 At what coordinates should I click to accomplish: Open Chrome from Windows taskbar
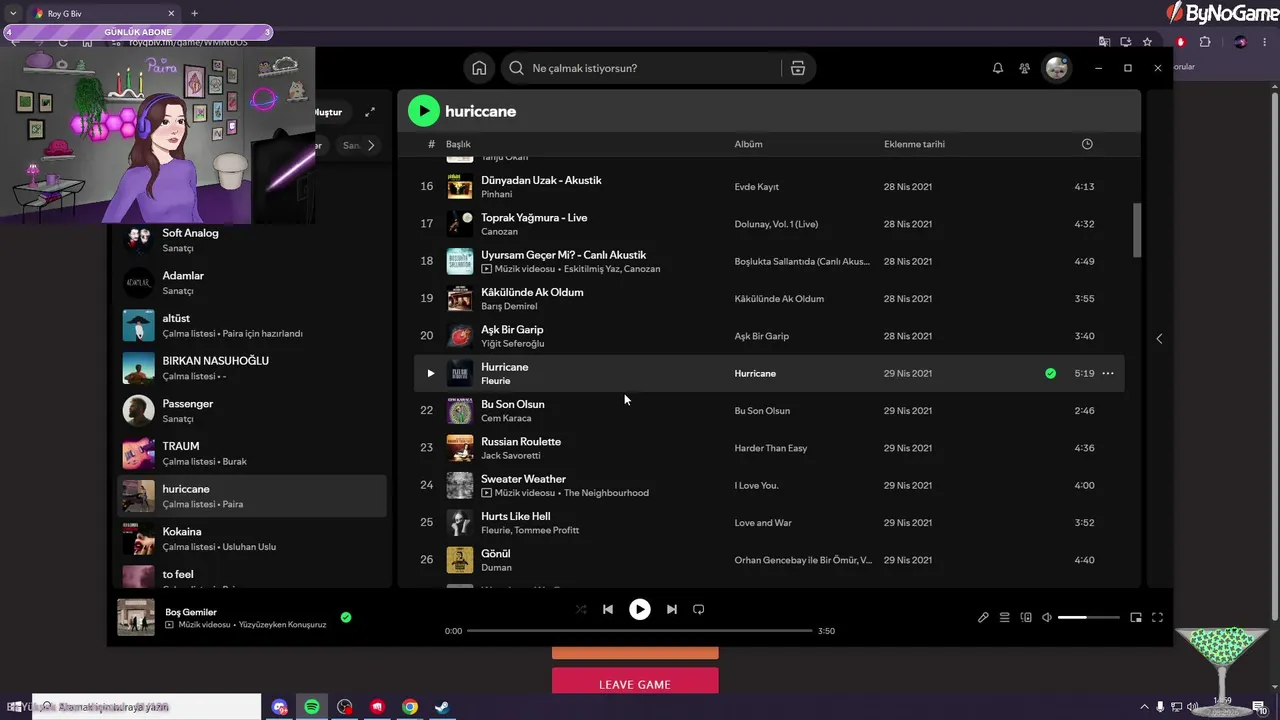coord(409,707)
